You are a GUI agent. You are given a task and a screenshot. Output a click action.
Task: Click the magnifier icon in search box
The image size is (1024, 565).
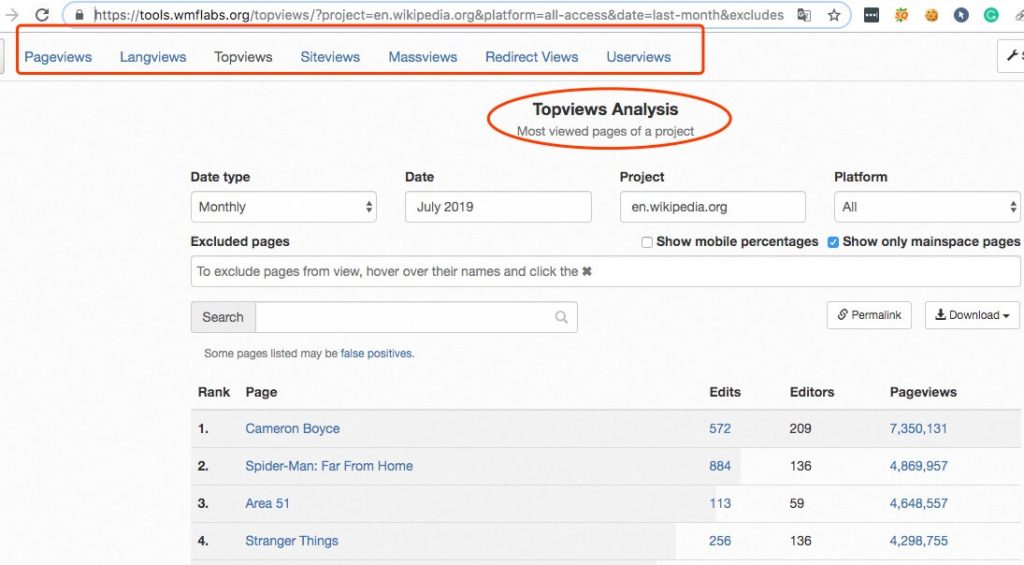(x=562, y=317)
